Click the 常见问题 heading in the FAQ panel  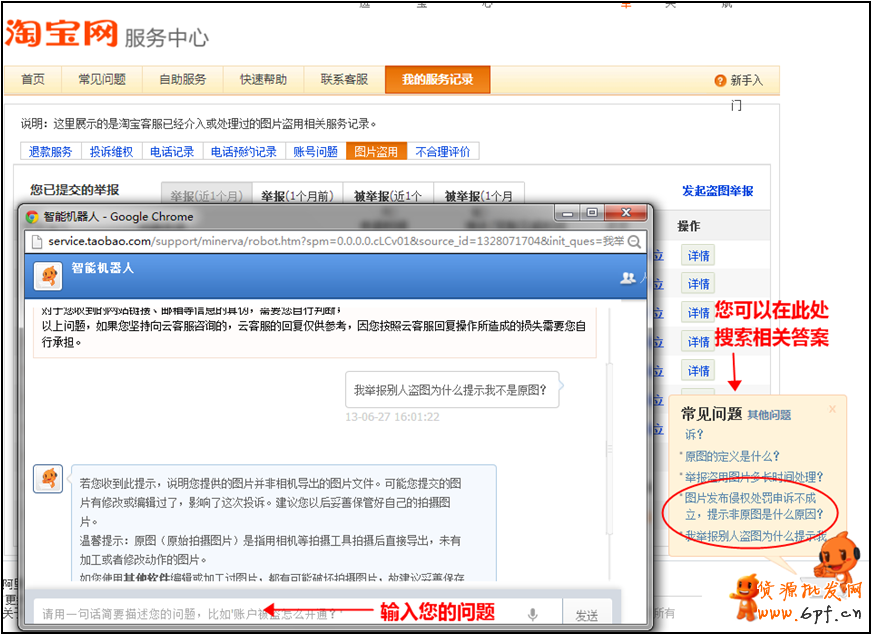712,414
